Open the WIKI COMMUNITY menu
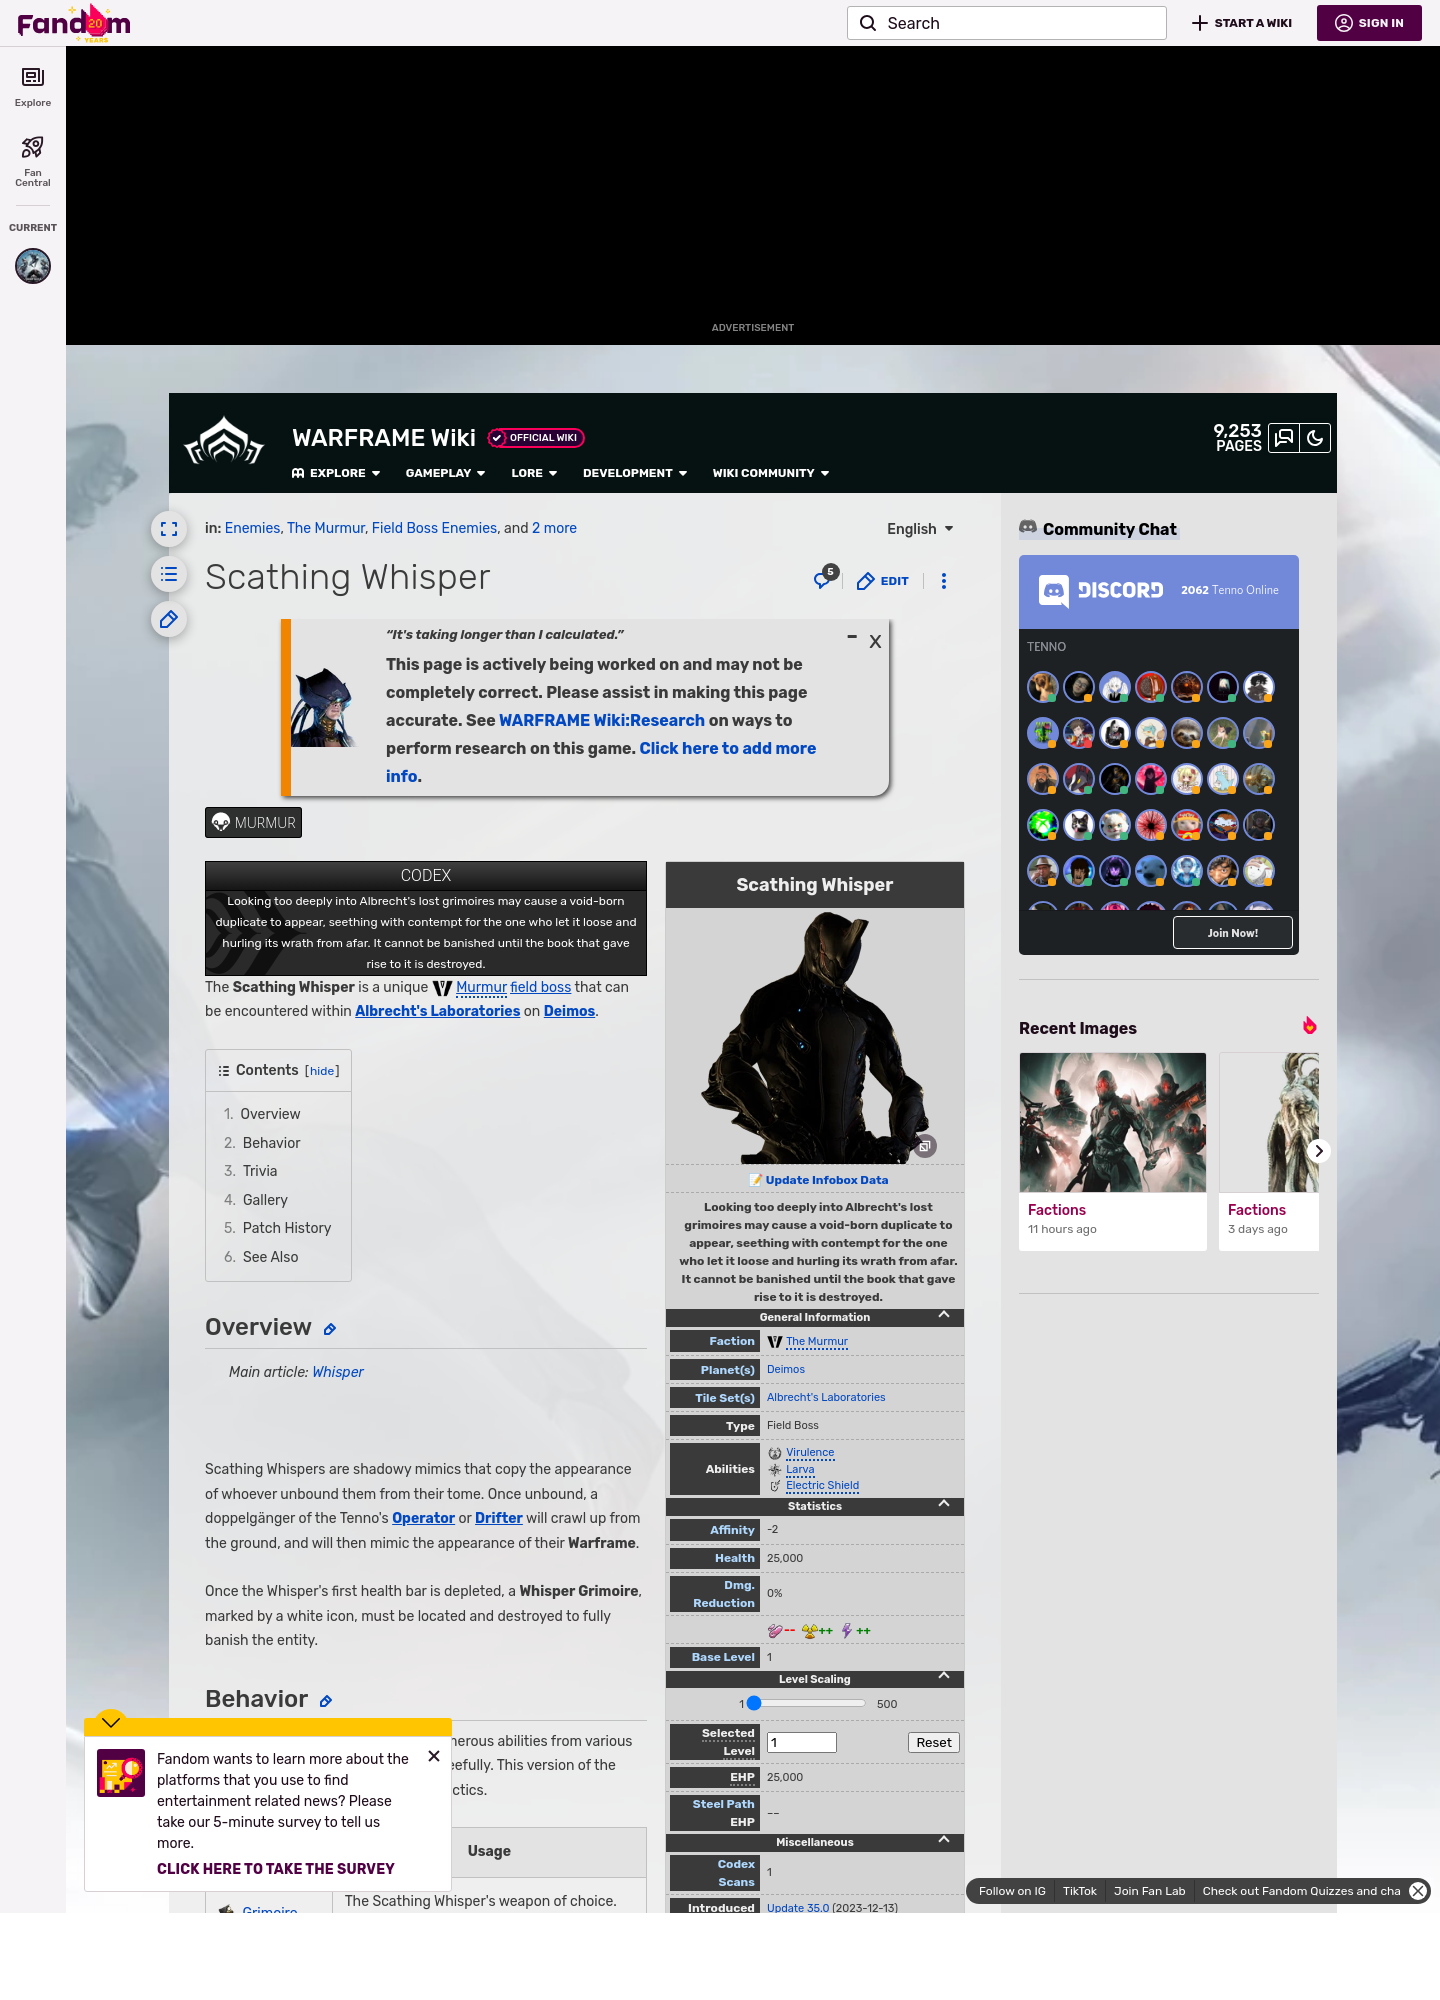This screenshot has width=1440, height=2000. click(x=771, y=473)
